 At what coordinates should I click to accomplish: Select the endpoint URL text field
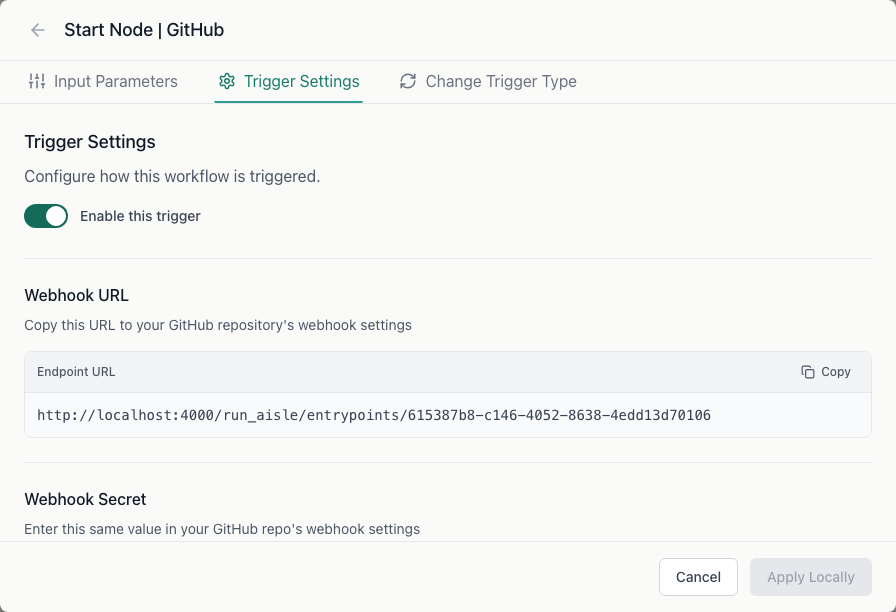tap(447, 414)
